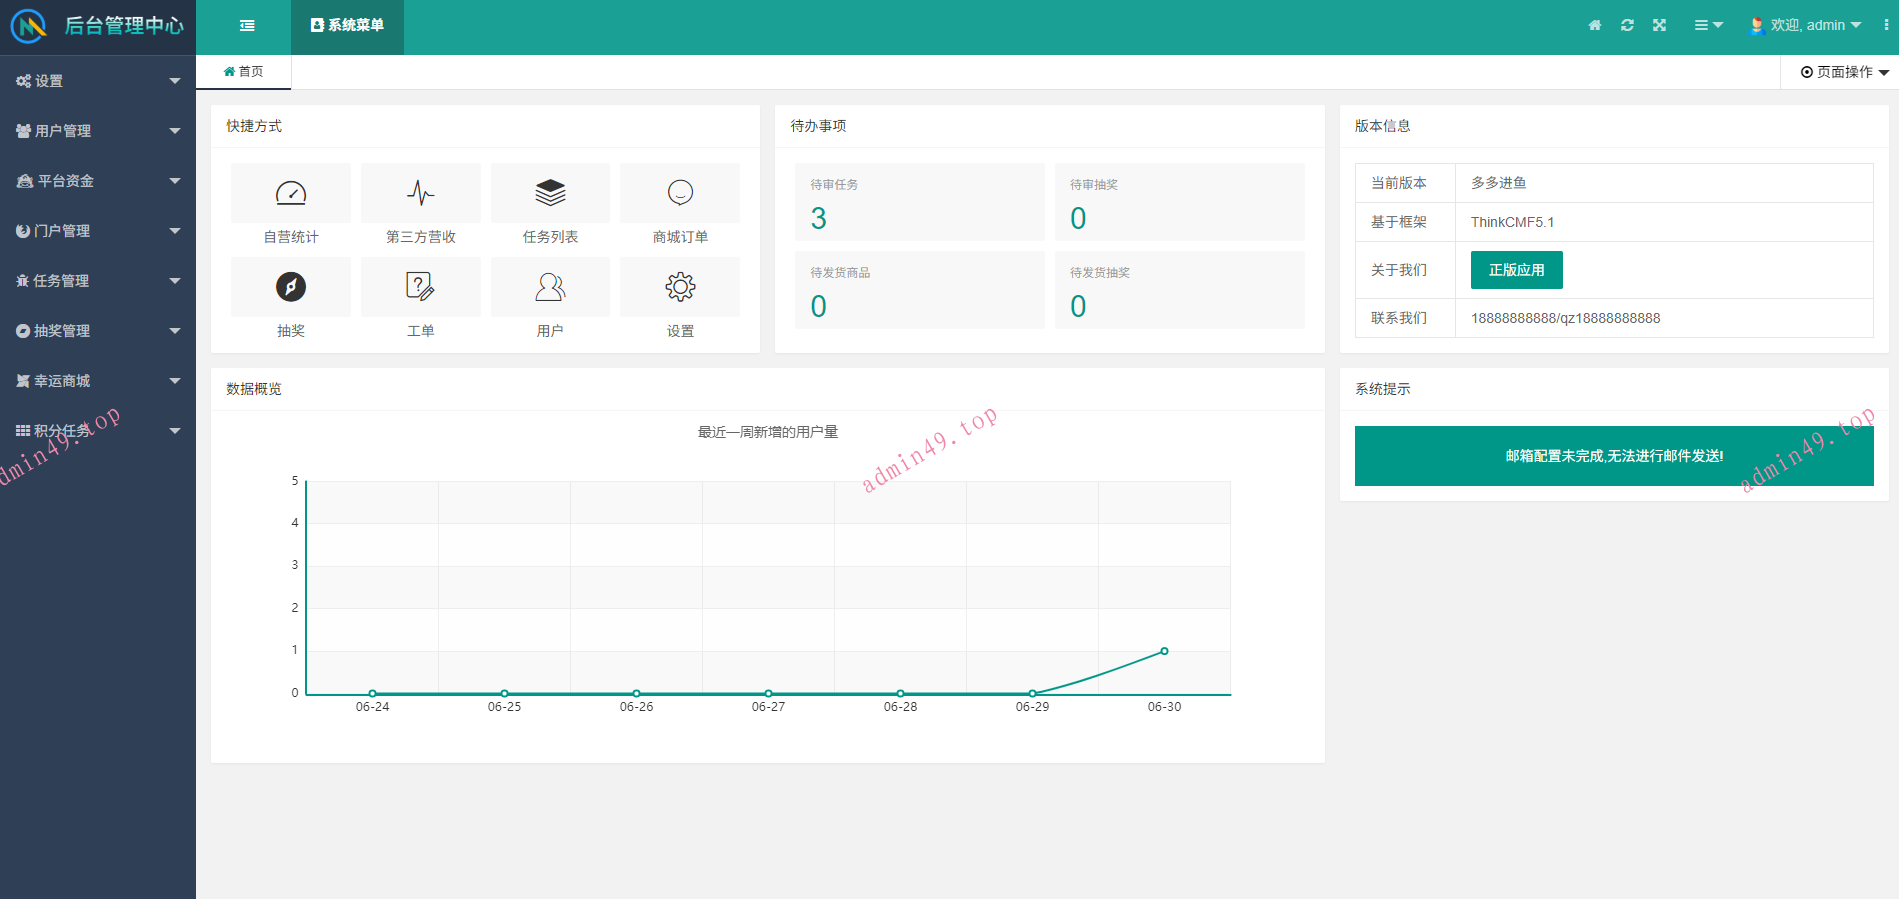Click the 06-30 data point on chart
Viewport: 1899px width, 899px height.
tap(1164, 651)
